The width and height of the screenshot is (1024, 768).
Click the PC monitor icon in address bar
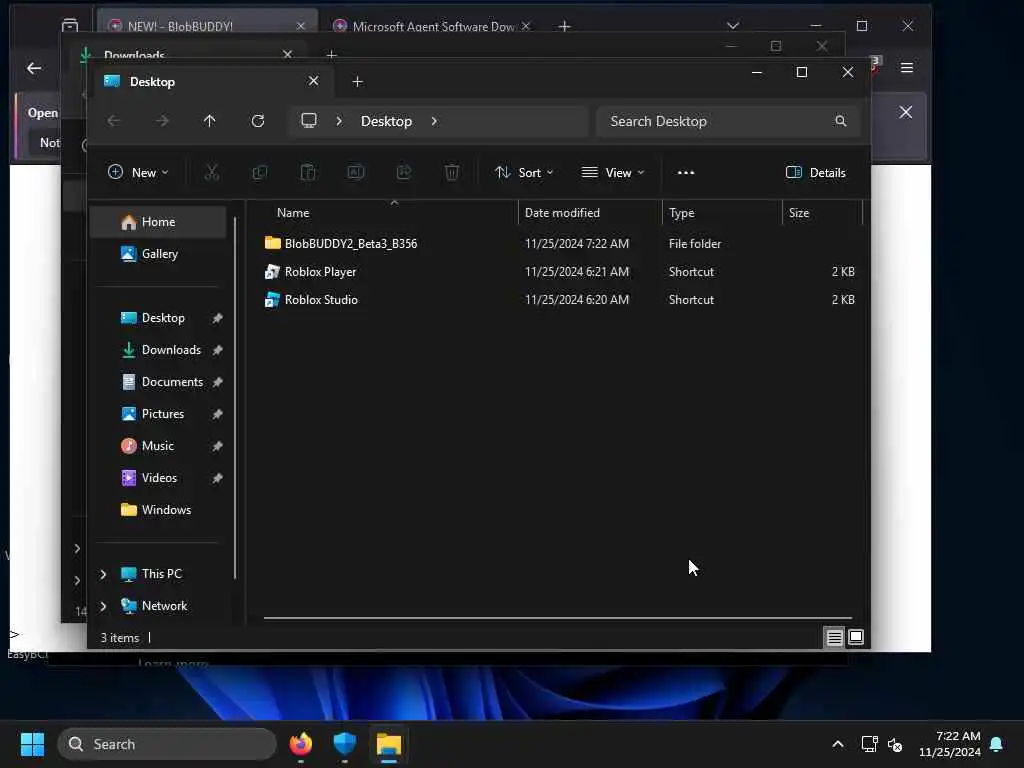[x=309, y=121]
